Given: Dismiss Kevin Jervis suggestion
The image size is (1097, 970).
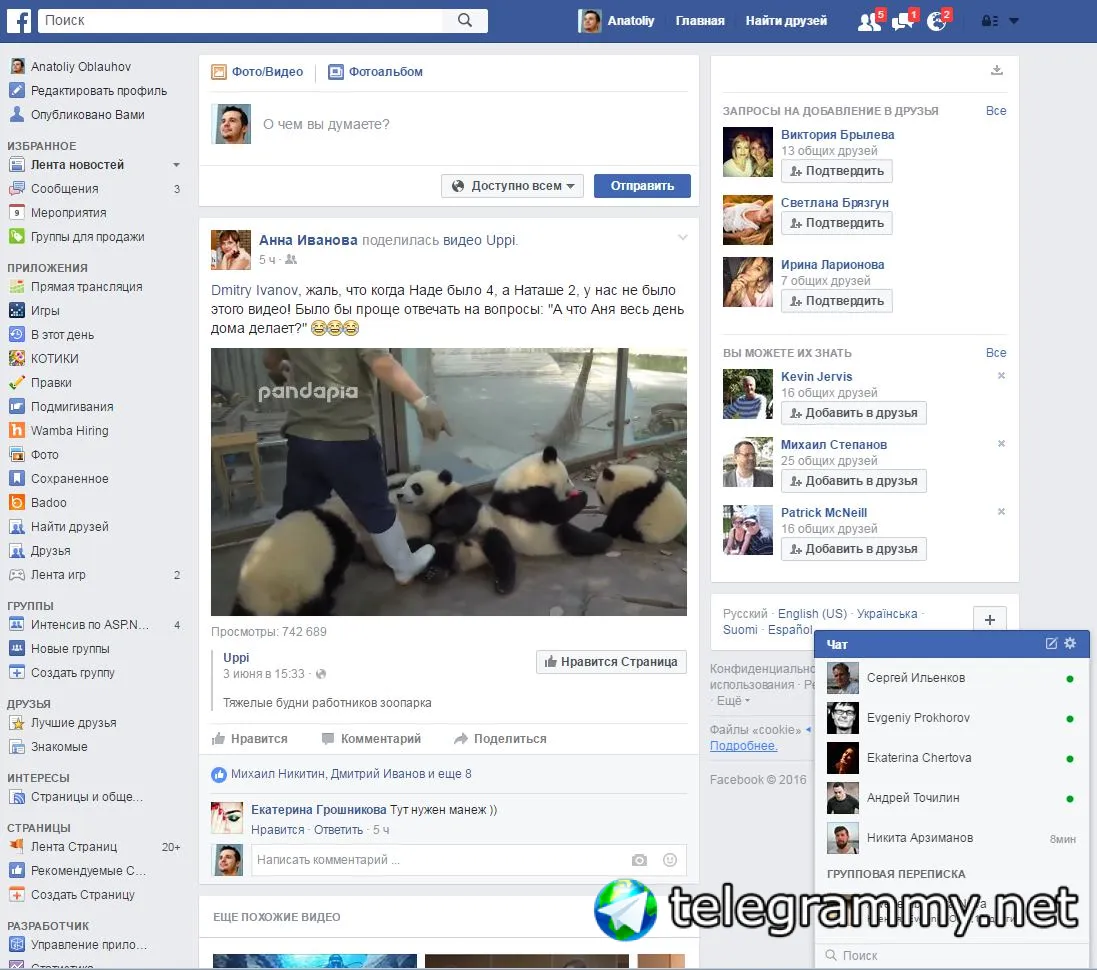Looking at the screenshot, I should pos(1001,376).
